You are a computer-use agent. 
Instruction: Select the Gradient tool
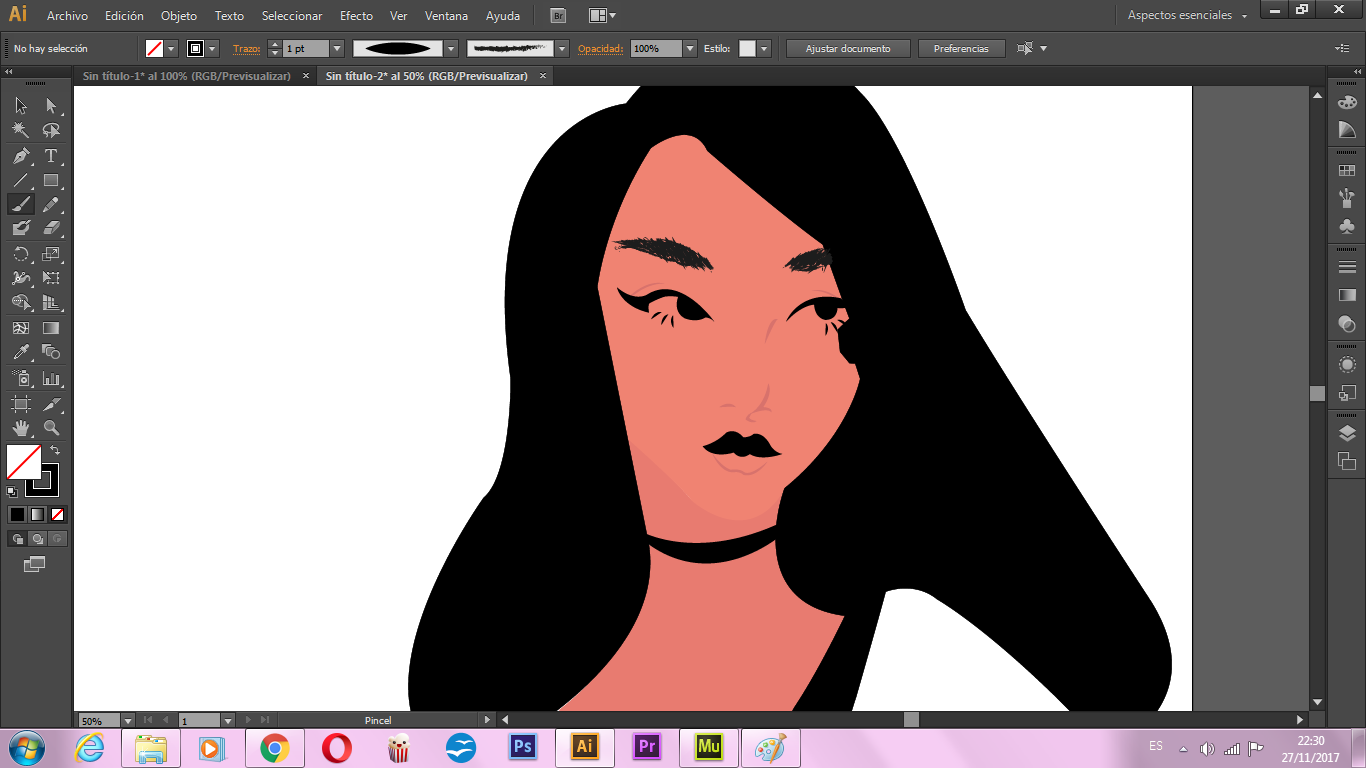point(51,328)
